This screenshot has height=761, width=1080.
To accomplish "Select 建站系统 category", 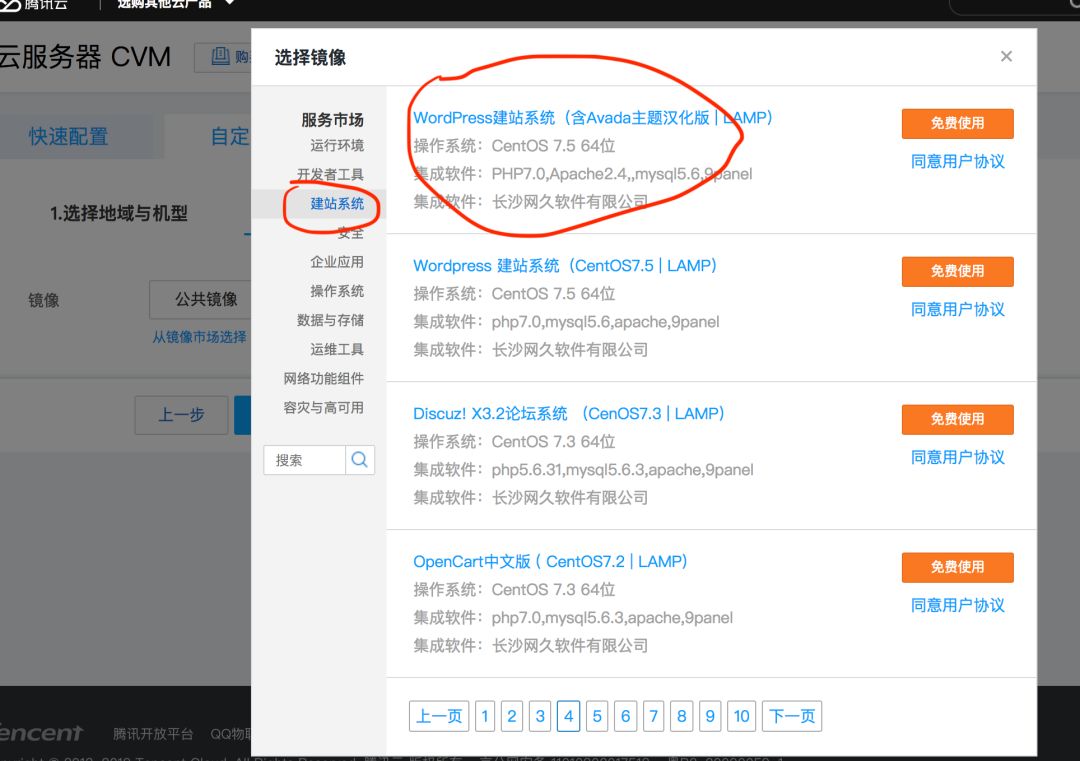I will [337, 203].
